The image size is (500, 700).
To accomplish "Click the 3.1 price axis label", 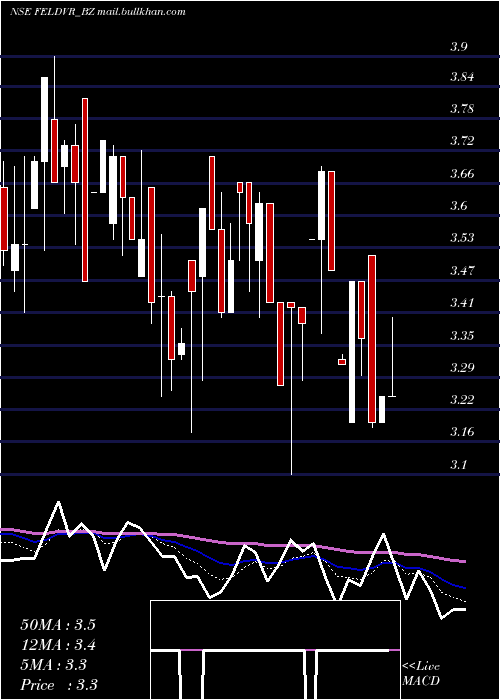I will [x=458, y=465].
